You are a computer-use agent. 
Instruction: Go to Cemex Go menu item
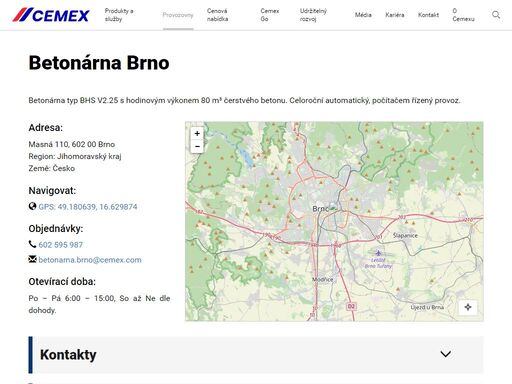click(x=270, y=15)
